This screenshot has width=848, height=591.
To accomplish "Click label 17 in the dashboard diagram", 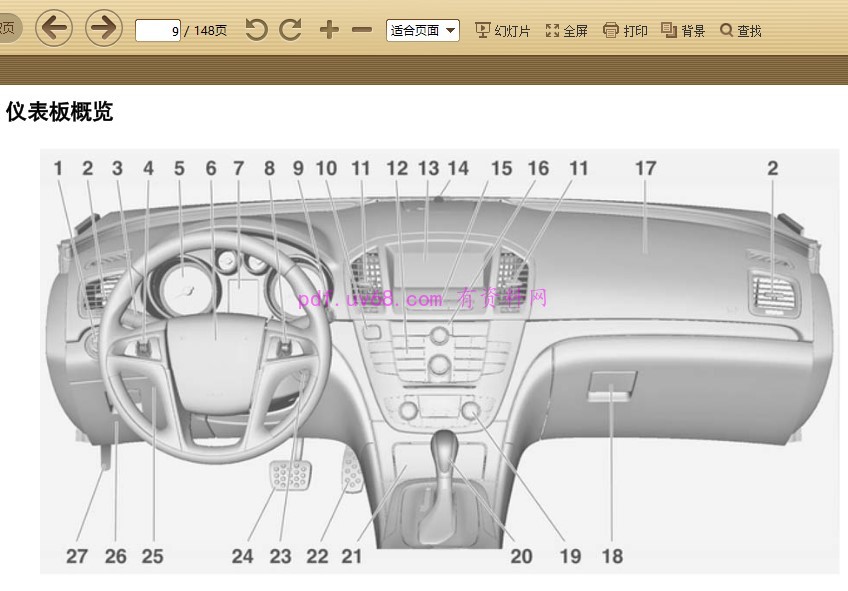I will (646, 168).
